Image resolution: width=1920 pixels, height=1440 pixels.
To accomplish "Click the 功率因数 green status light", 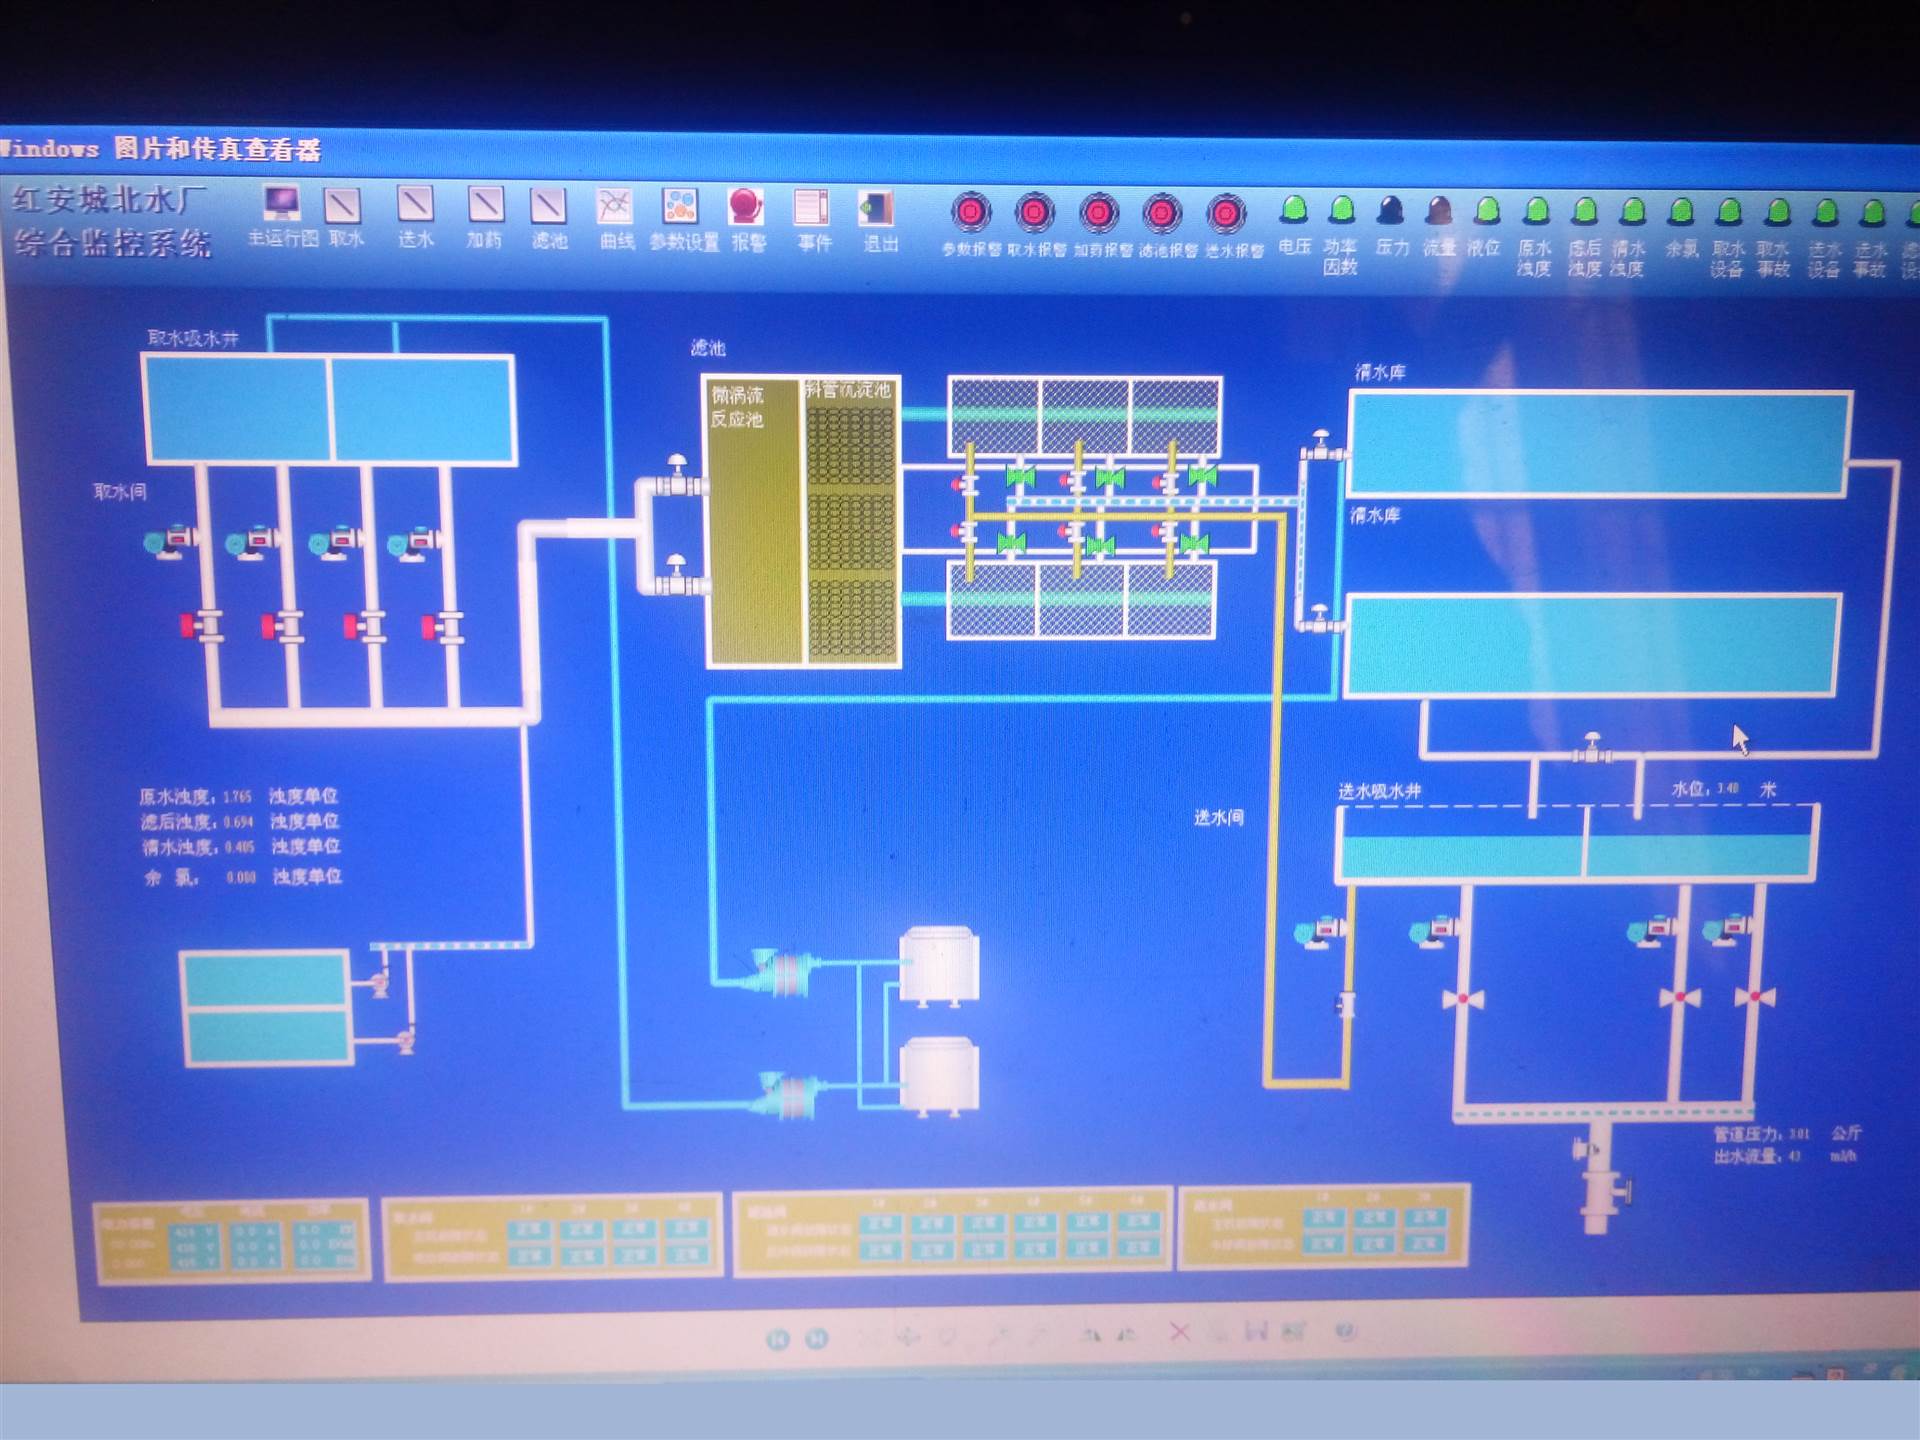I will click(1341, 209).
